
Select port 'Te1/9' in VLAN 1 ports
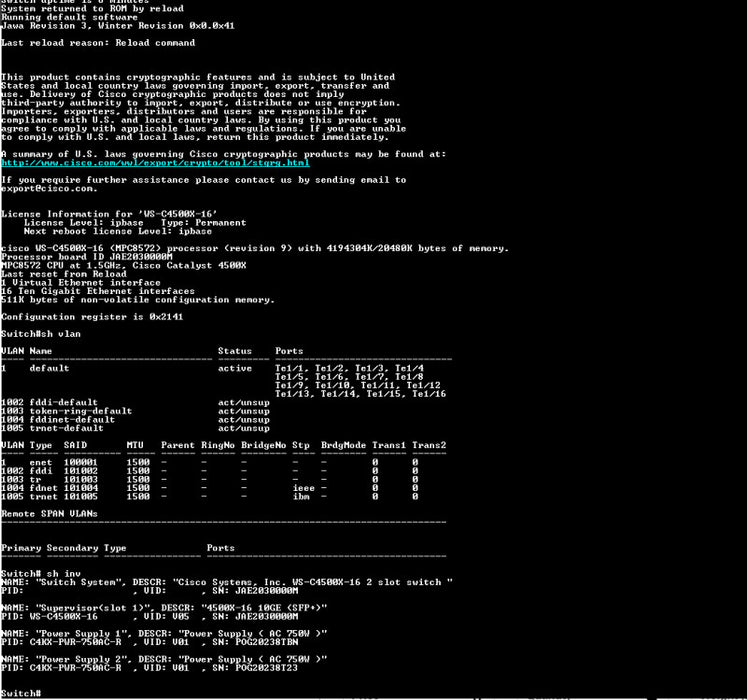point(289,386)
